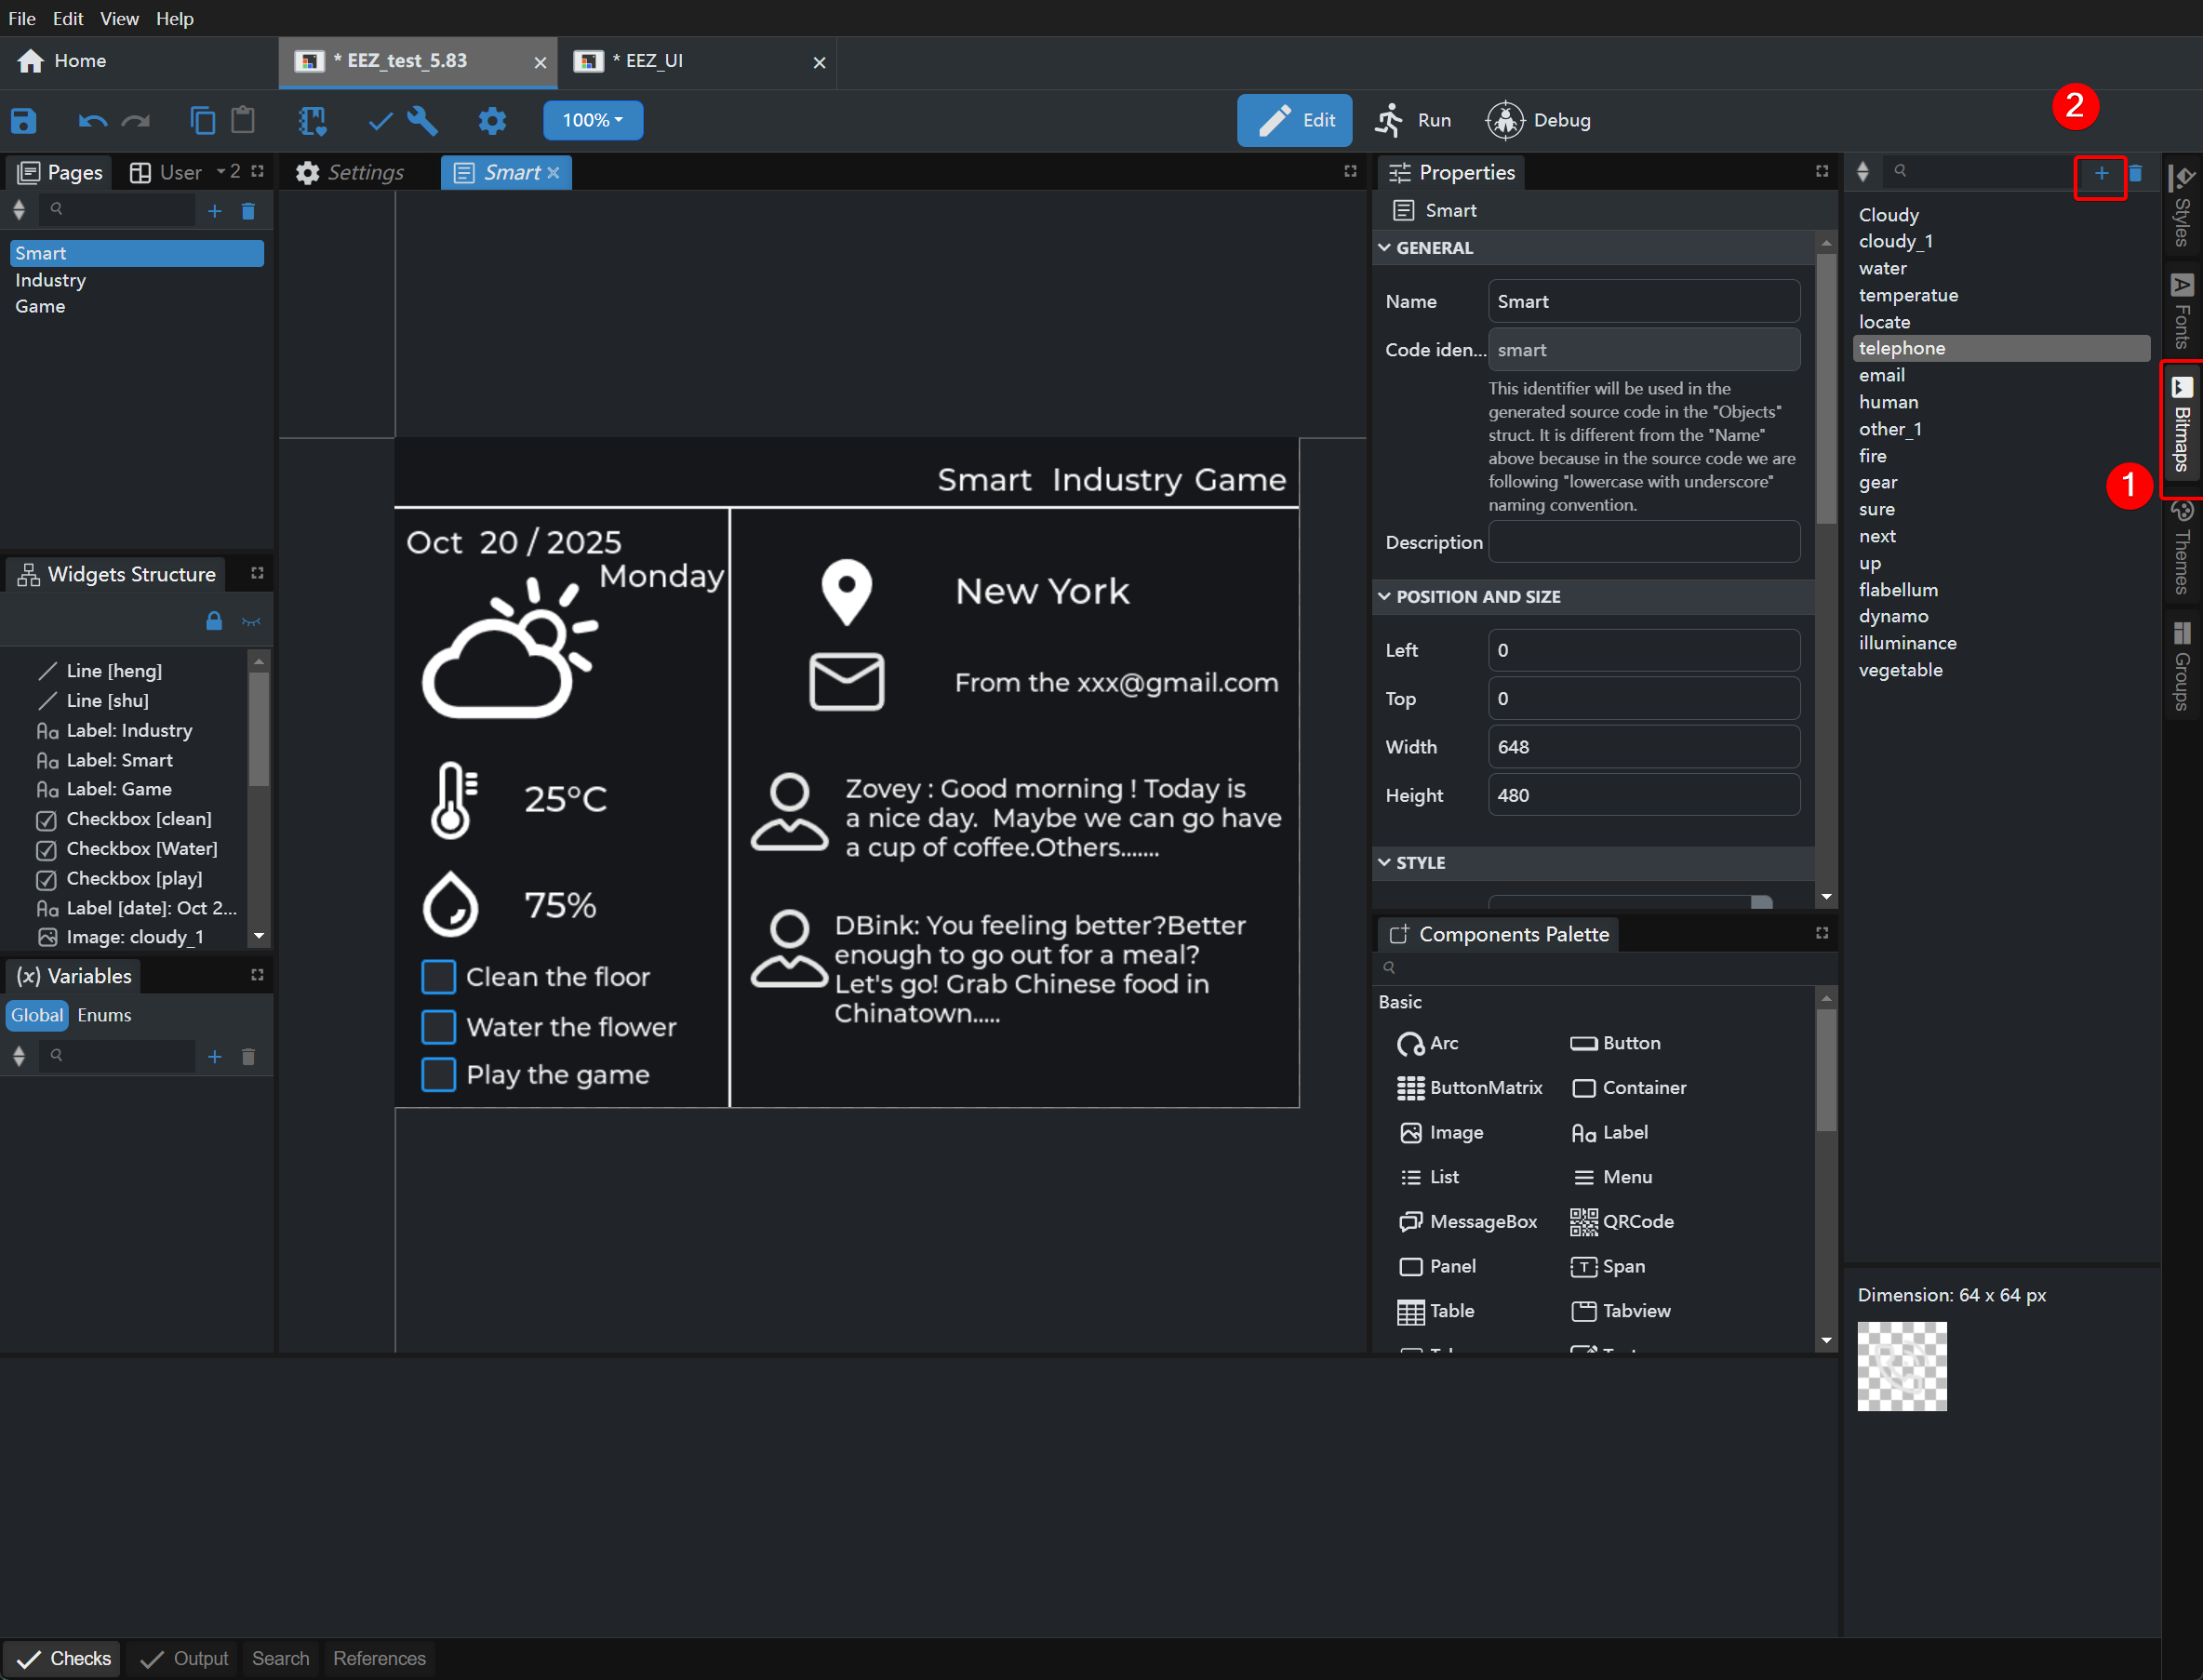
Task: Click the Run mode button
Action: point(1413,120)
